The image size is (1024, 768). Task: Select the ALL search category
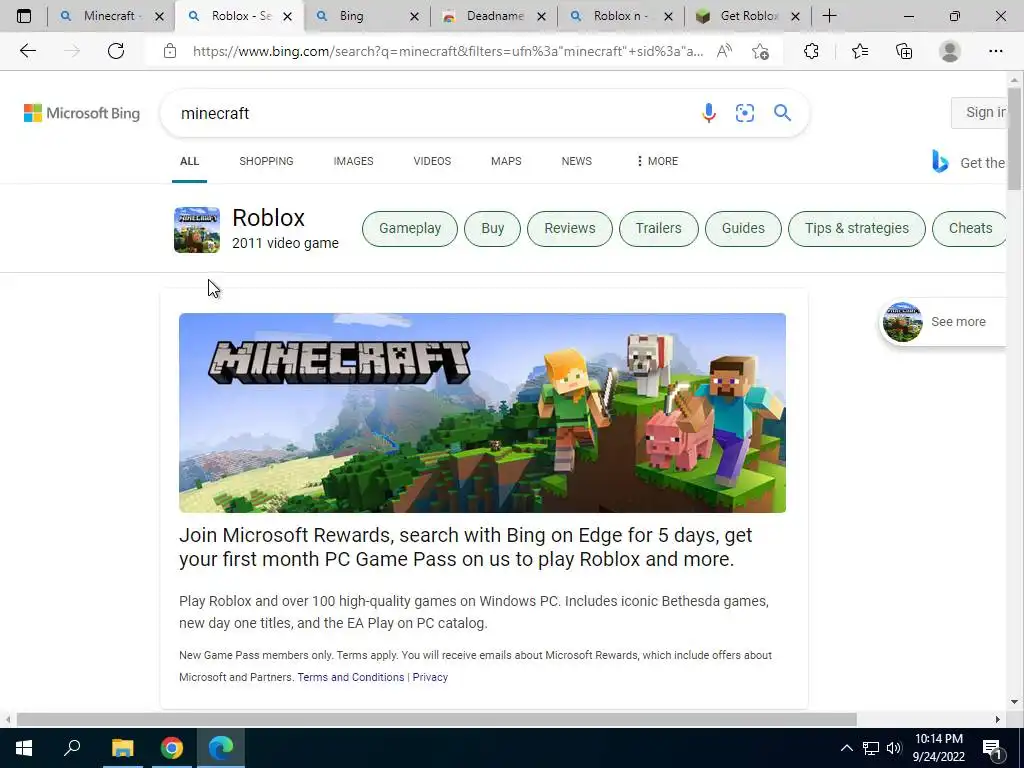[189, 161]
